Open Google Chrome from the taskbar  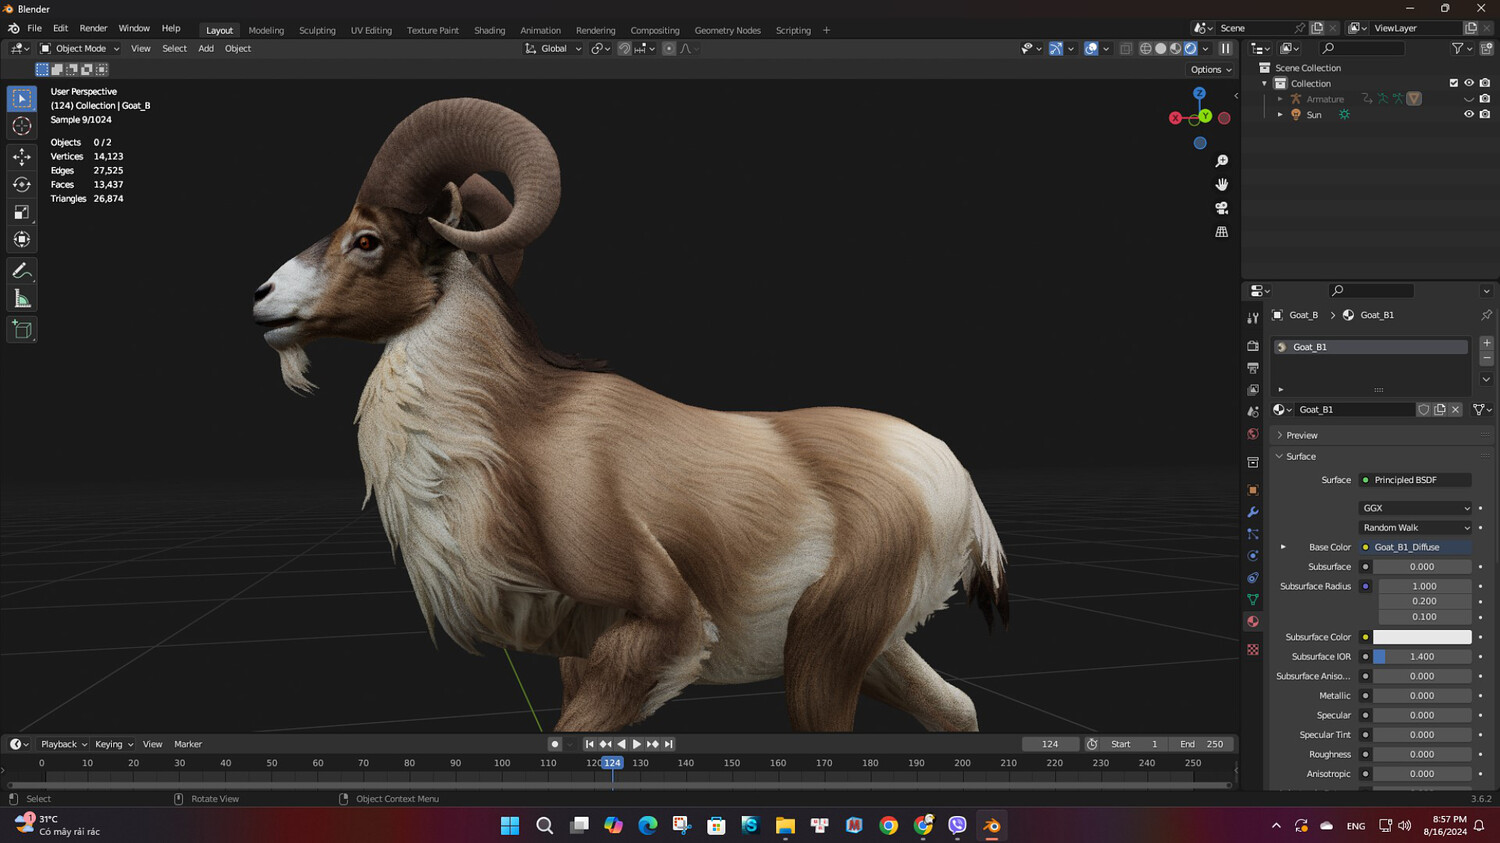pyautogui.click(x=888, y=825)
